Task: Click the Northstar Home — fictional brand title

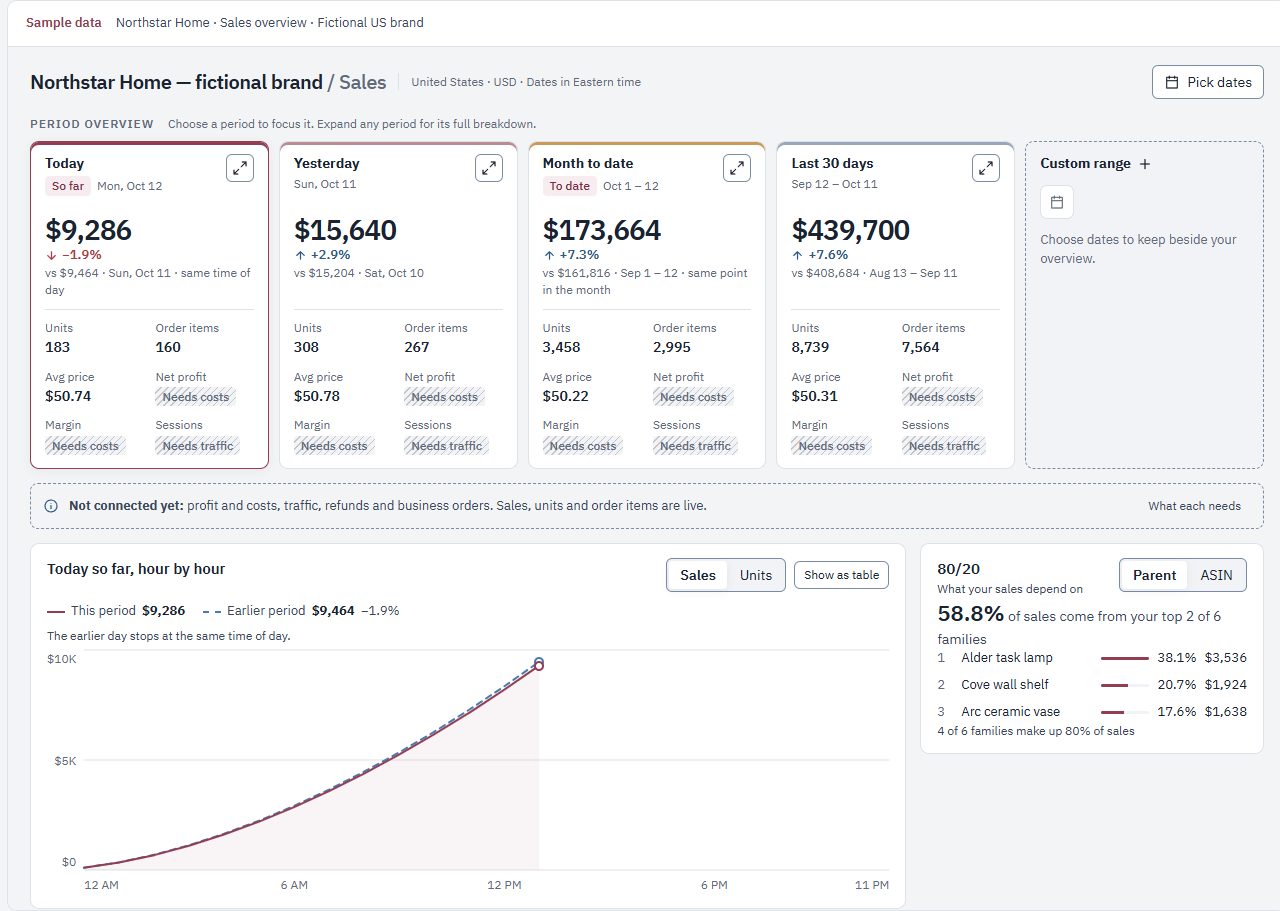Action: pyautogui.click(x=177, y=82)
